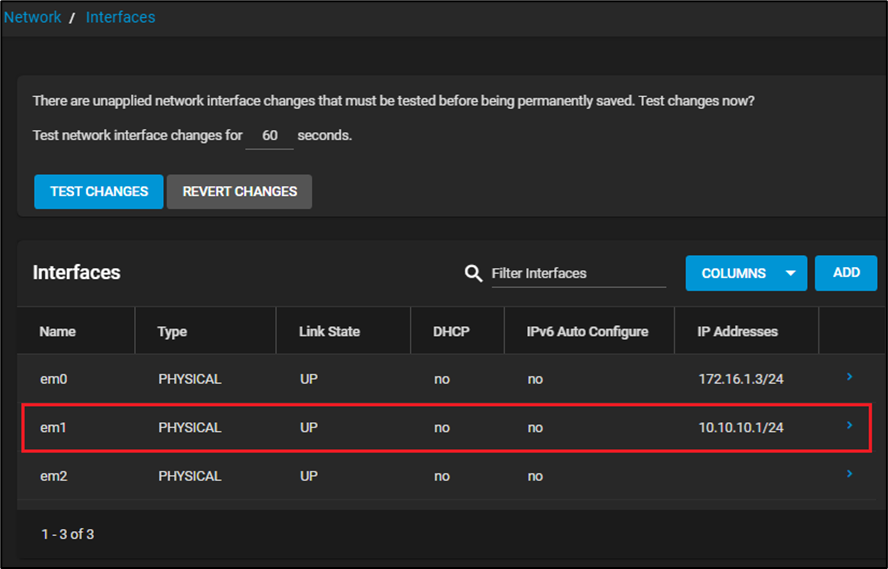This screenshot has height=569, width=888.
Task: Click the Filter Interfaces search field
Action: point(578,273)
